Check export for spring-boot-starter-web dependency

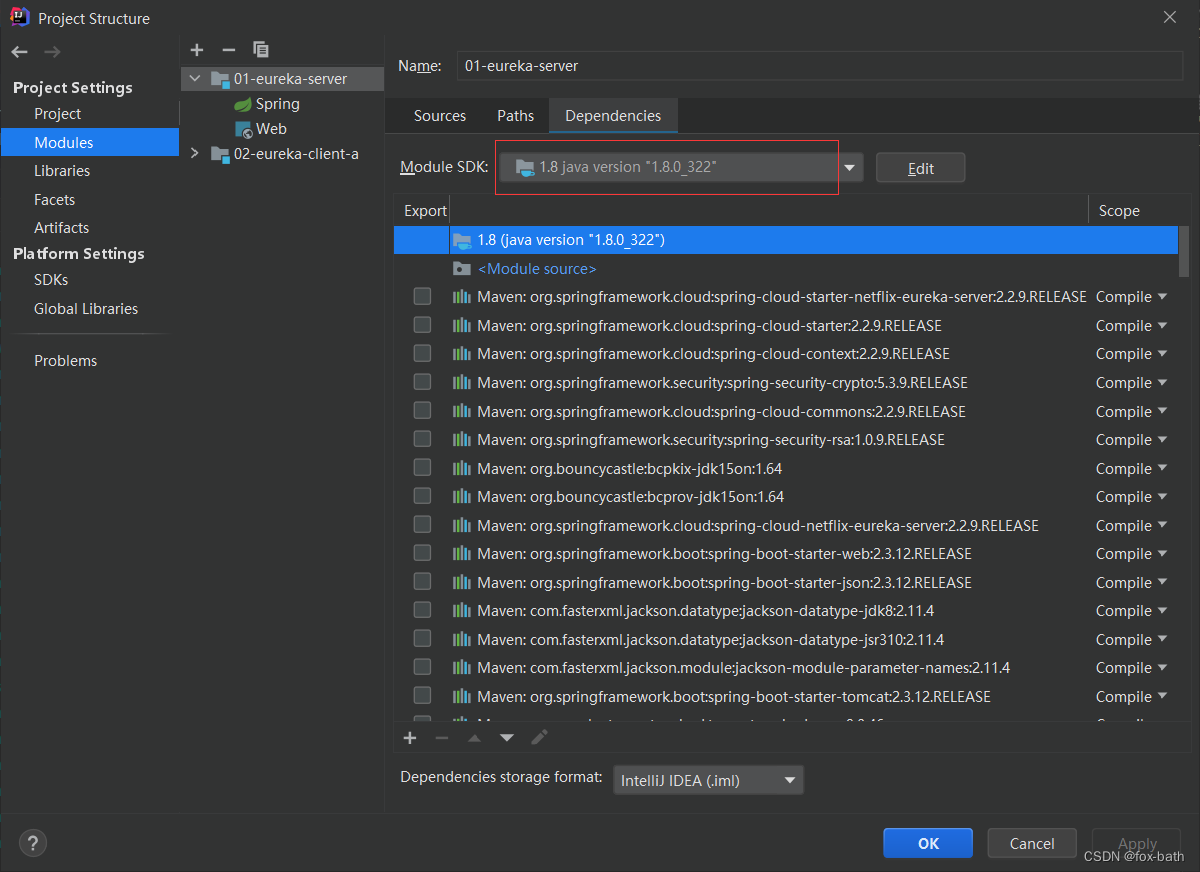pyautogui.click(x=422, y=553)
